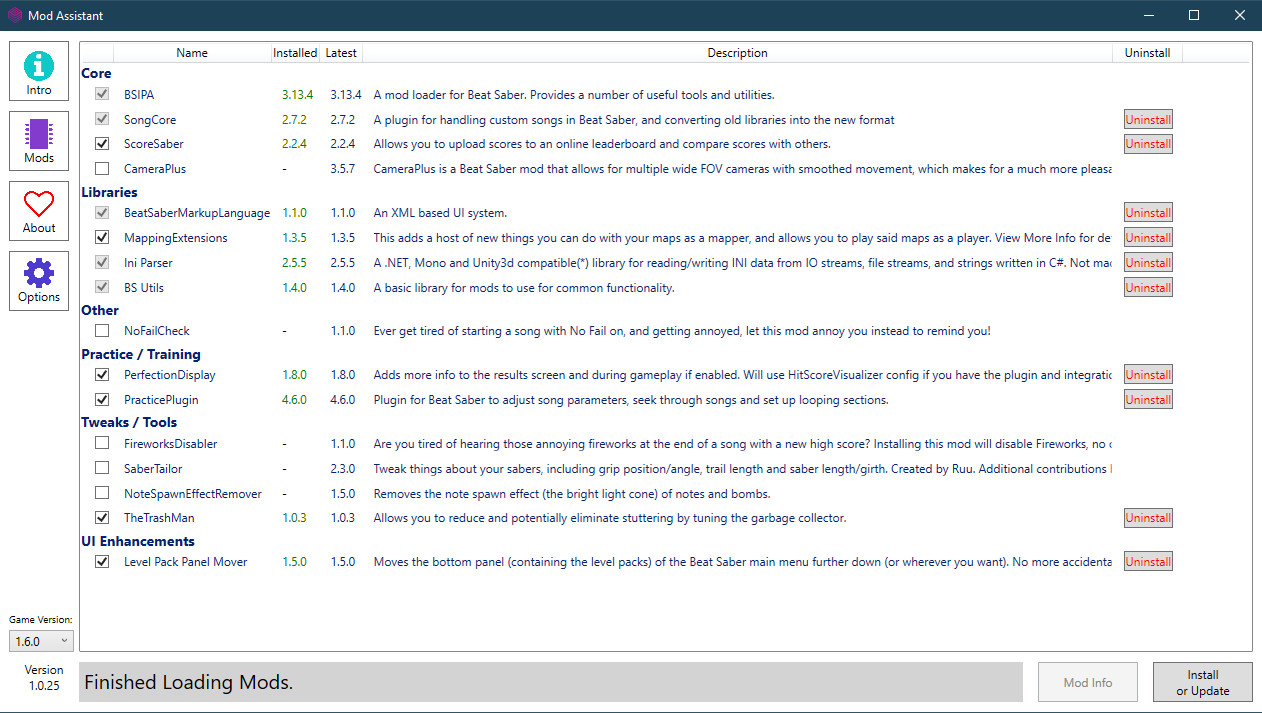Uninstall the ScoreSaber mod

coord(1148,144)
